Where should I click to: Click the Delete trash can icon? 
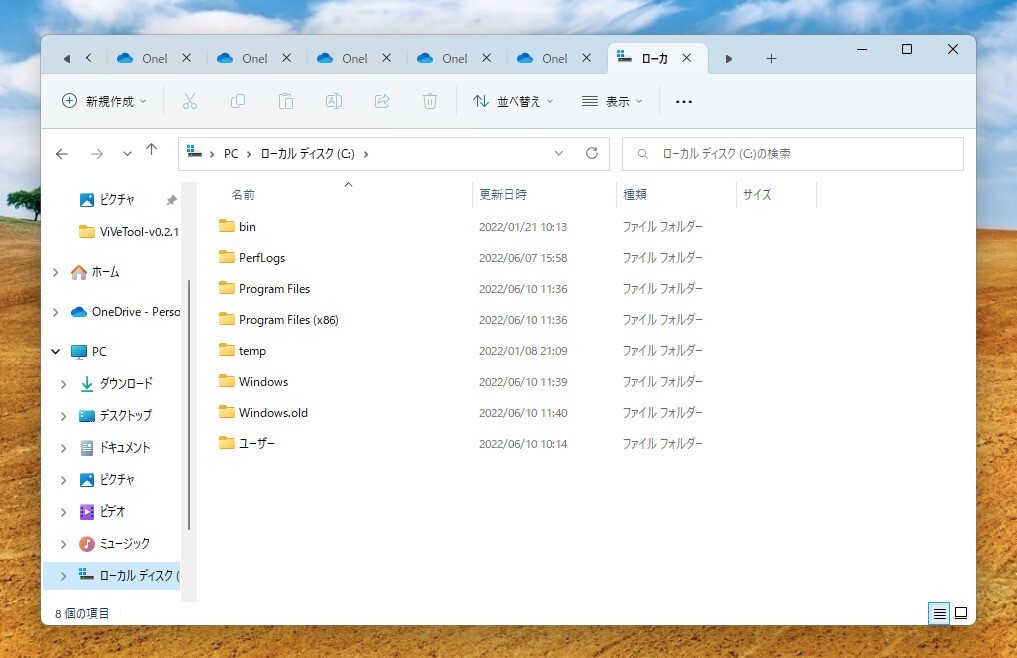coord(430,101)
